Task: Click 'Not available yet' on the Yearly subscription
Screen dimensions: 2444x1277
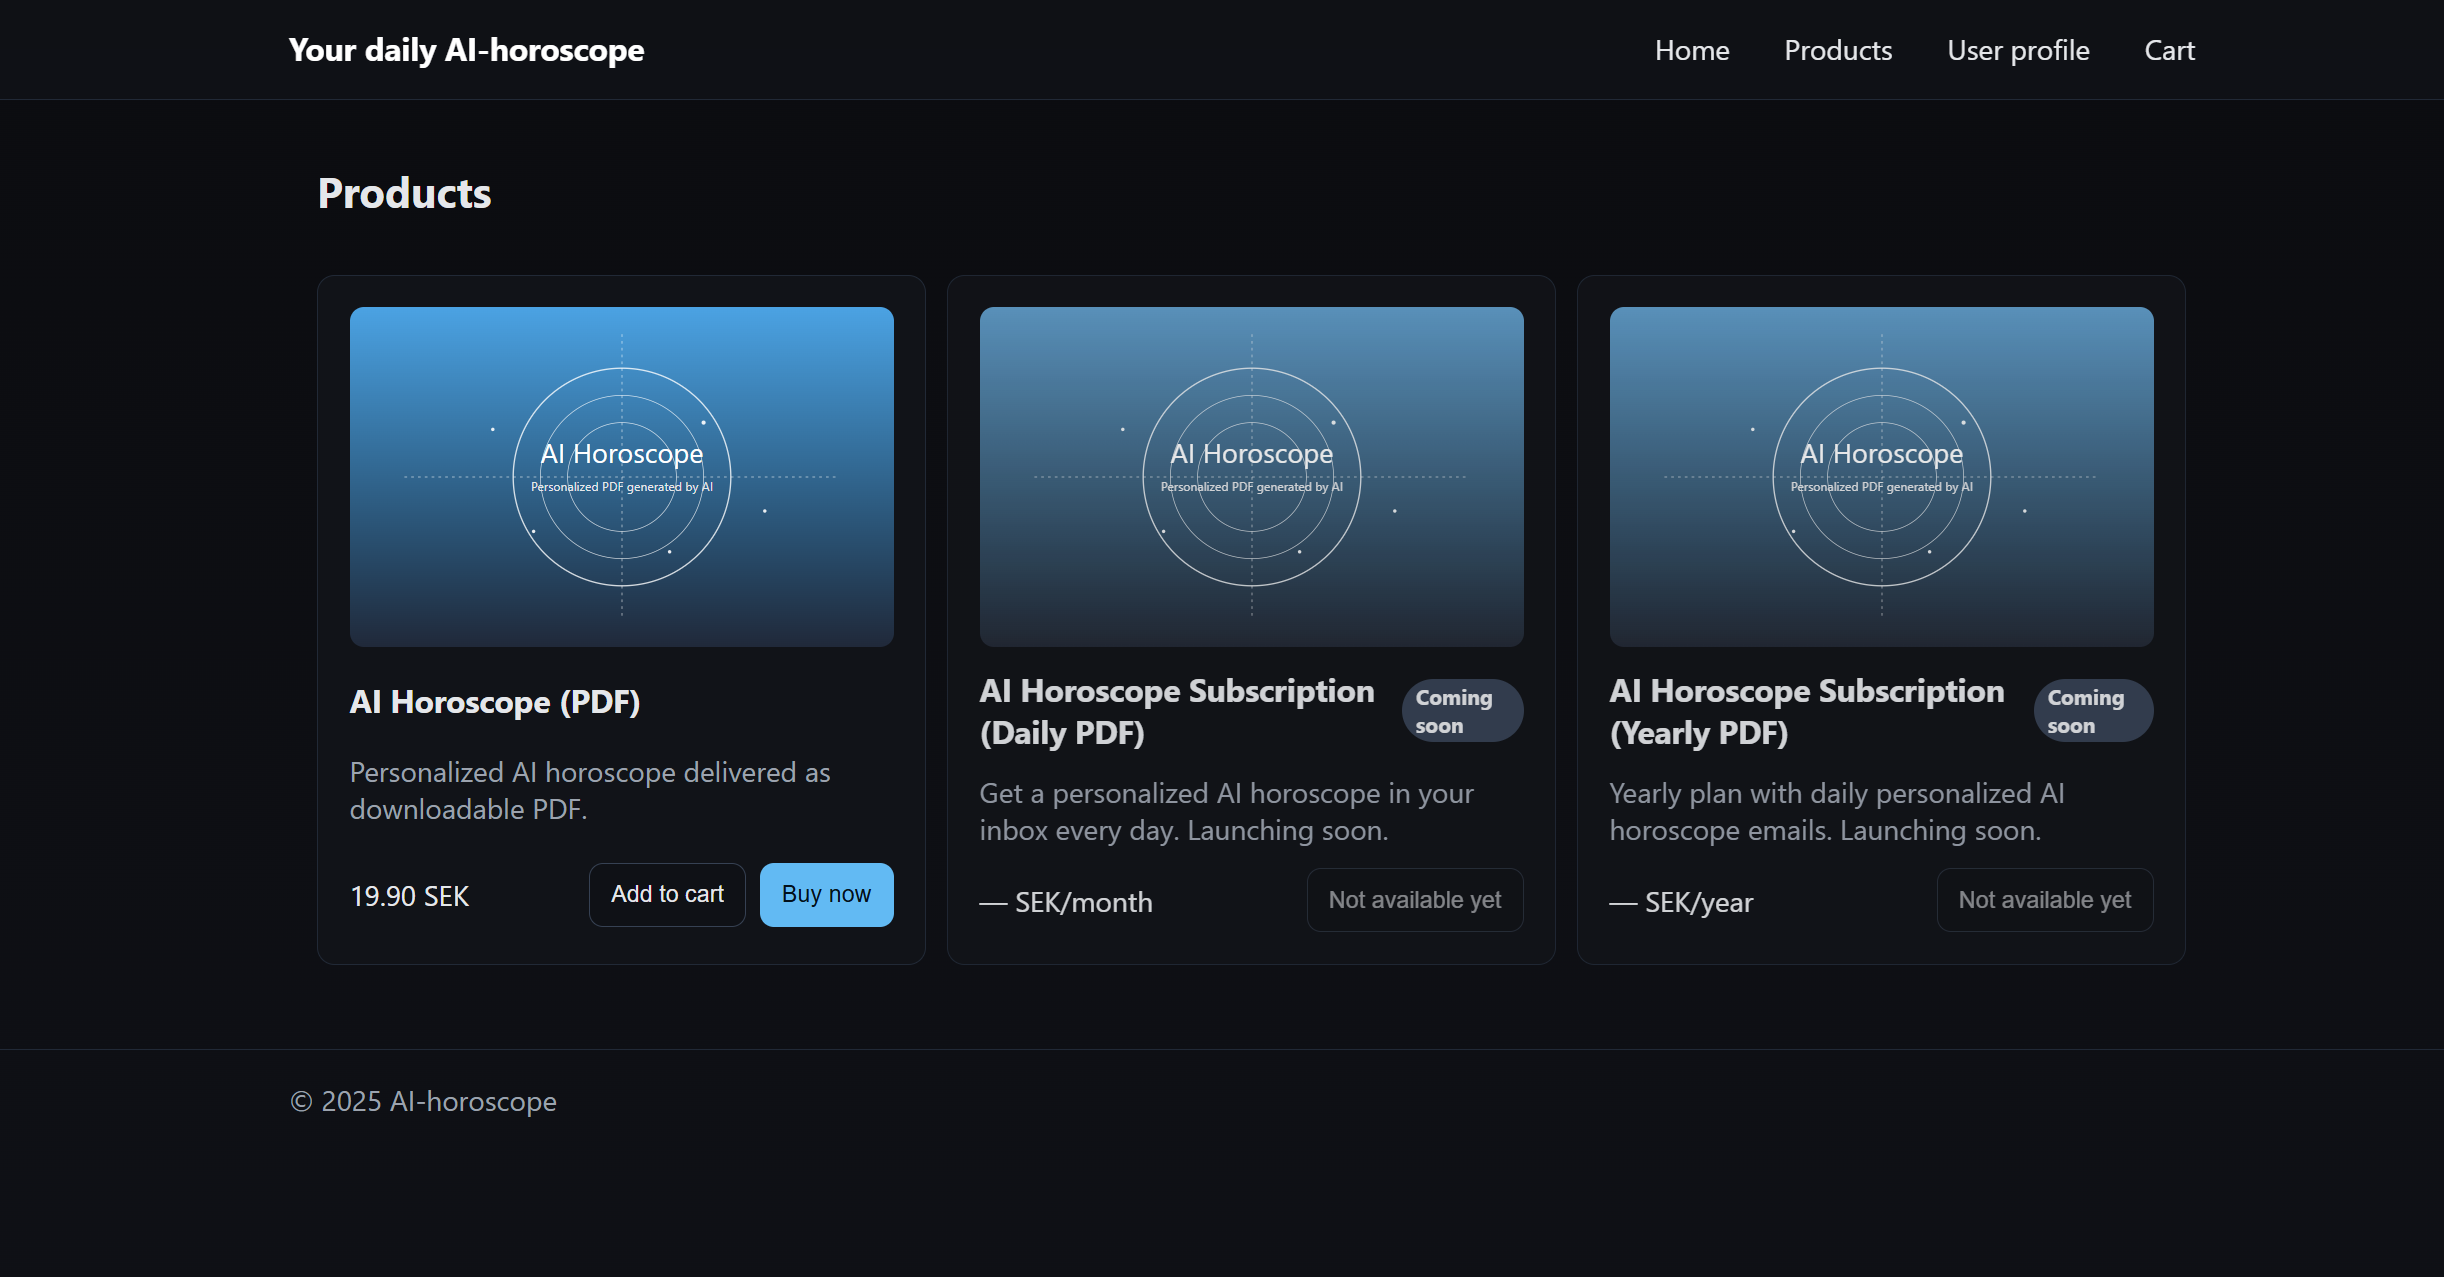Action: tap(2044, 900)
